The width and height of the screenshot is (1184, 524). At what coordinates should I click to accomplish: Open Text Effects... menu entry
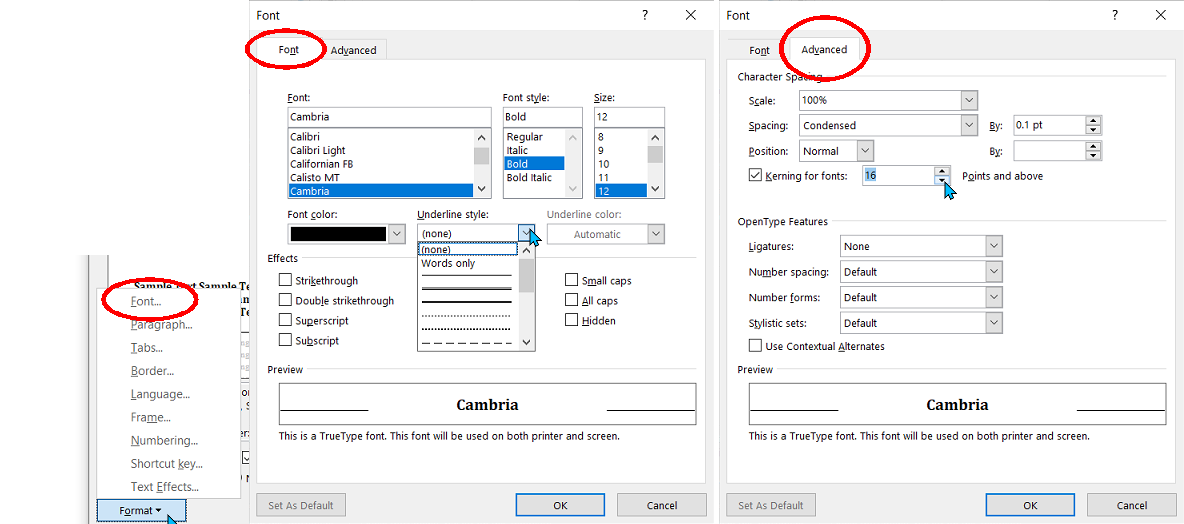pos(165,487)
